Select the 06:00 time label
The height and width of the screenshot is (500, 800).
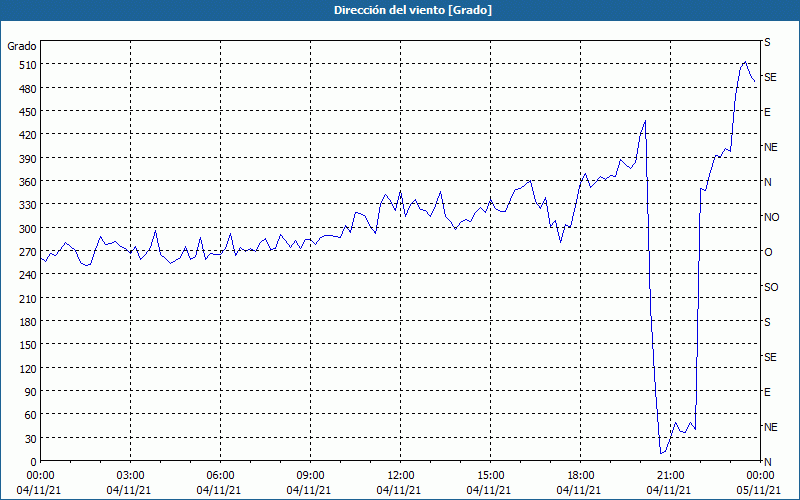[x=220, y=476]
